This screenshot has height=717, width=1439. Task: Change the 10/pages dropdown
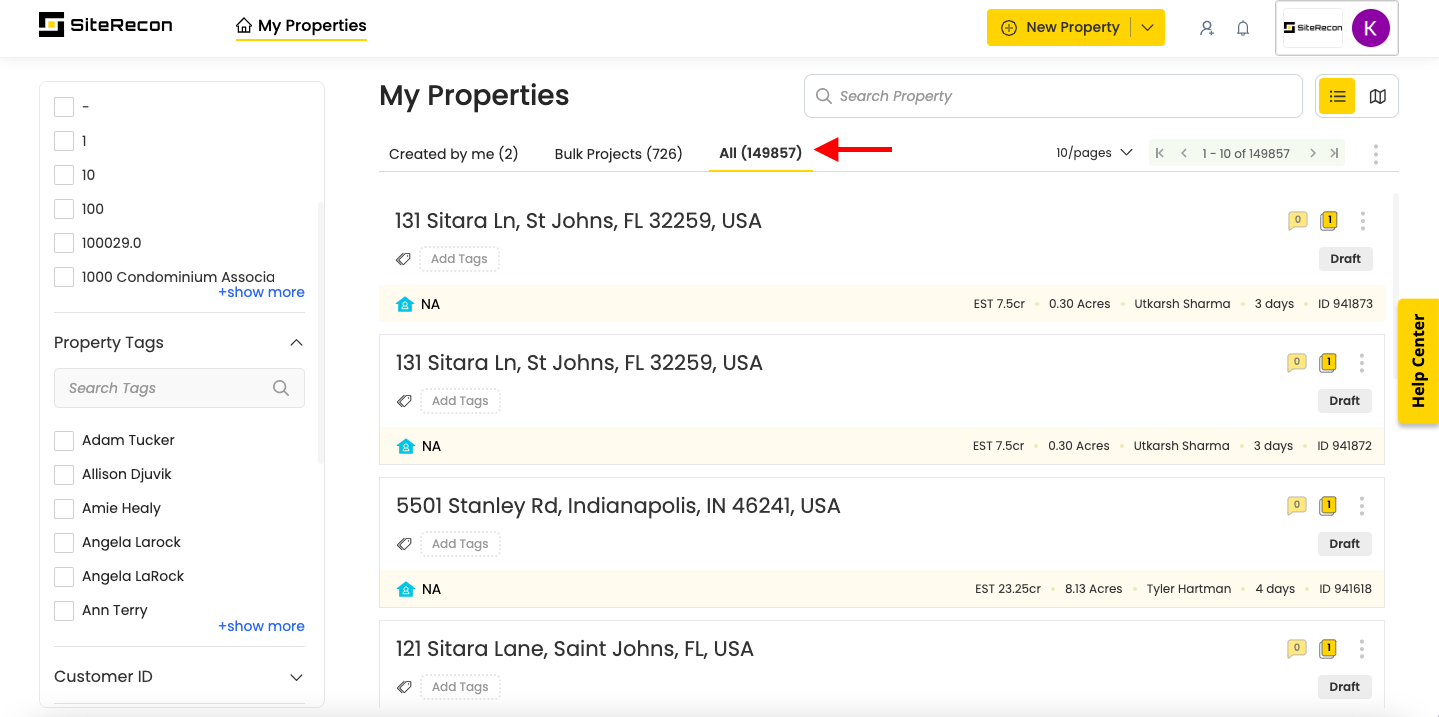1094,153
